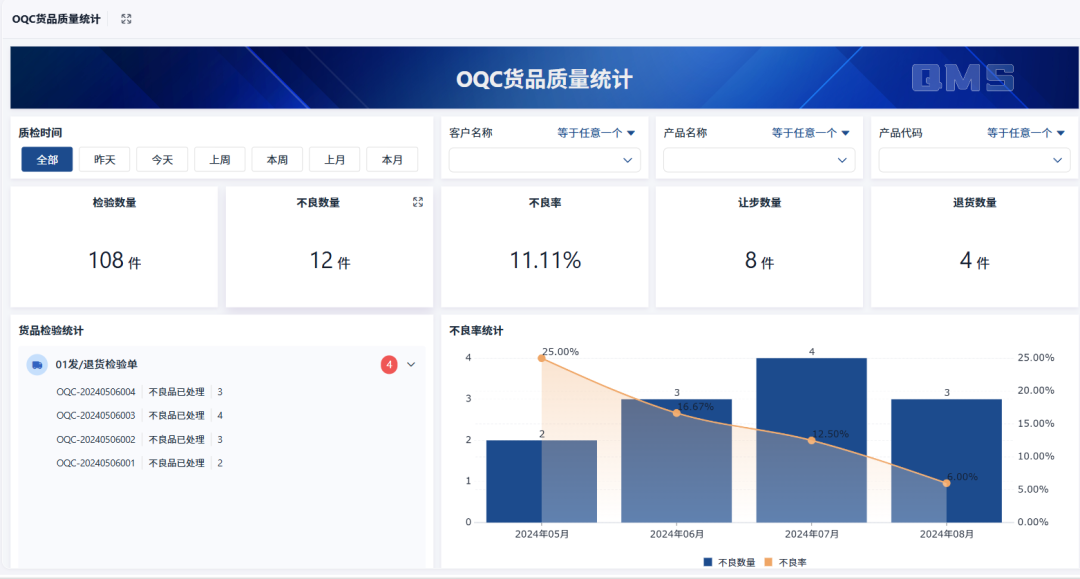1080x579 pixels.
Task: Select the 全部 time filter
Action: pyautogui.click(x=47, y=160)
